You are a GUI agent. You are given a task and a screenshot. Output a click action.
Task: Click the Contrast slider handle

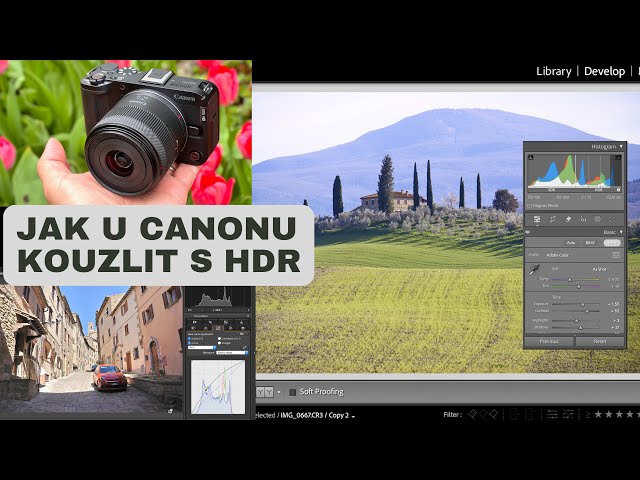(587, 311)
